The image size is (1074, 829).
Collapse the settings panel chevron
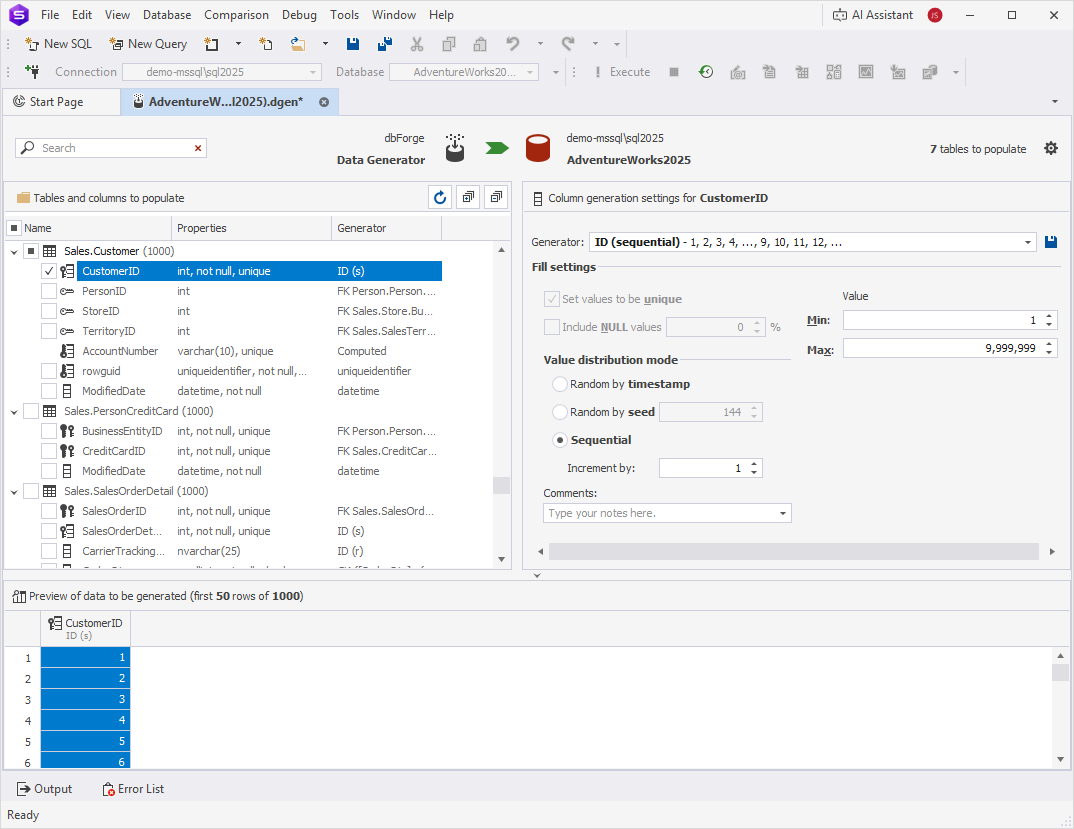[537, 576]
